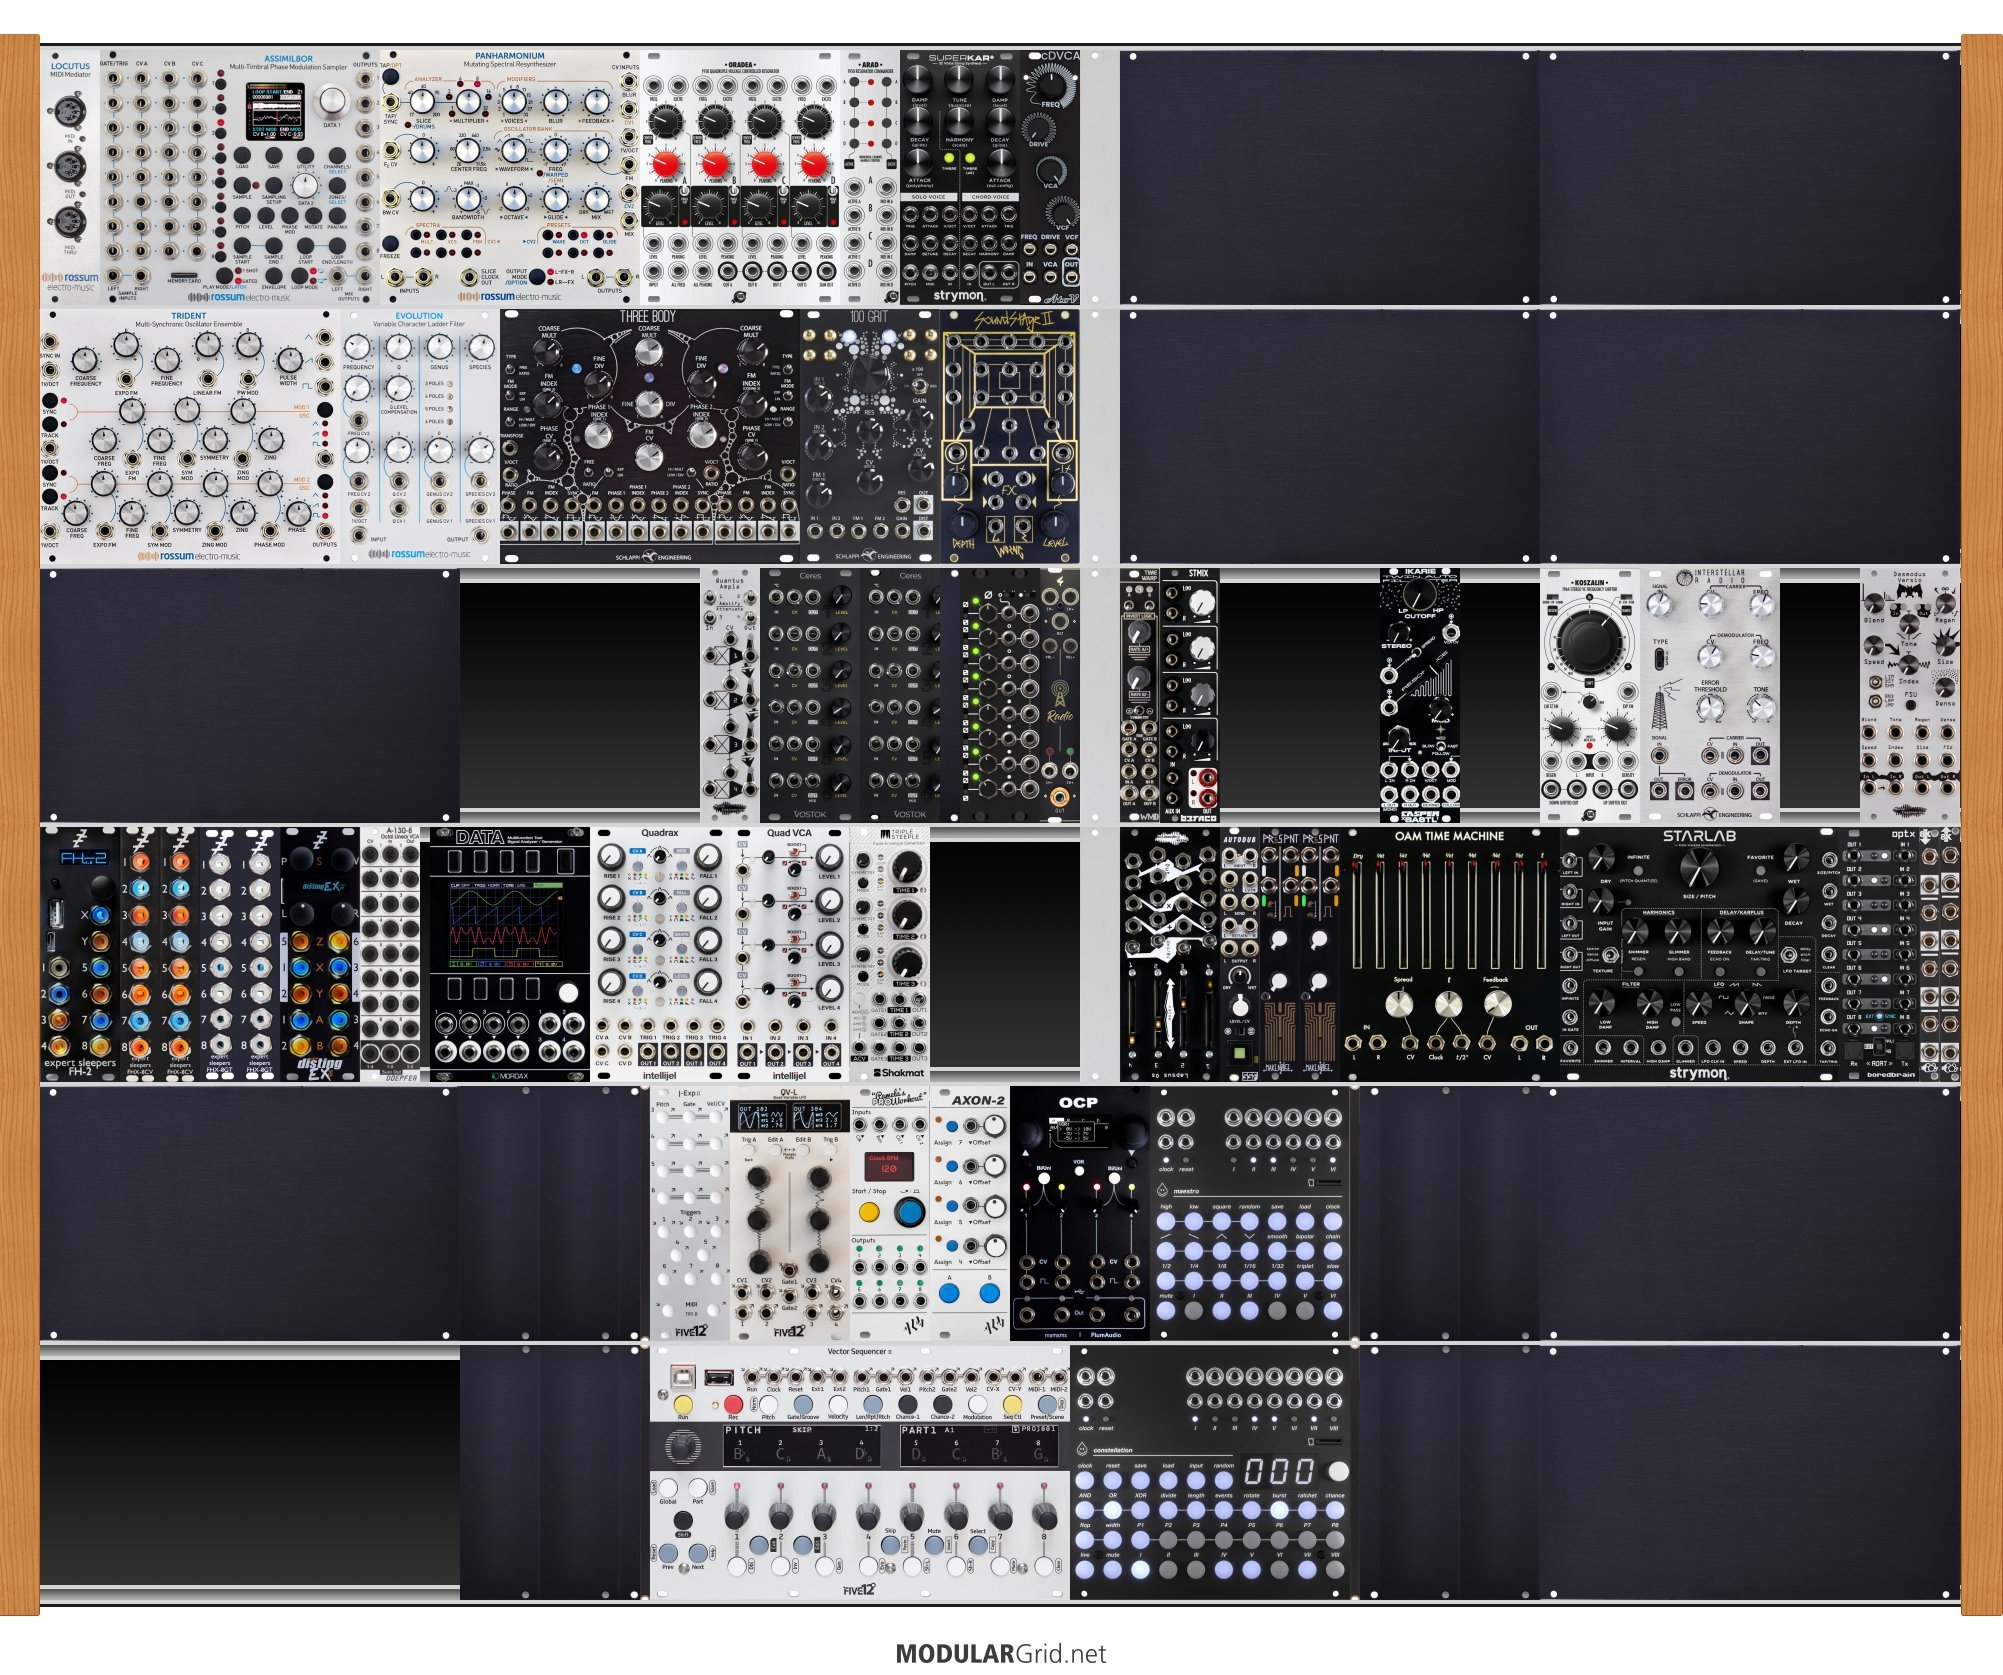
Task: Open the MODULARGrid.net logo link
Action: [1000, 1653]
